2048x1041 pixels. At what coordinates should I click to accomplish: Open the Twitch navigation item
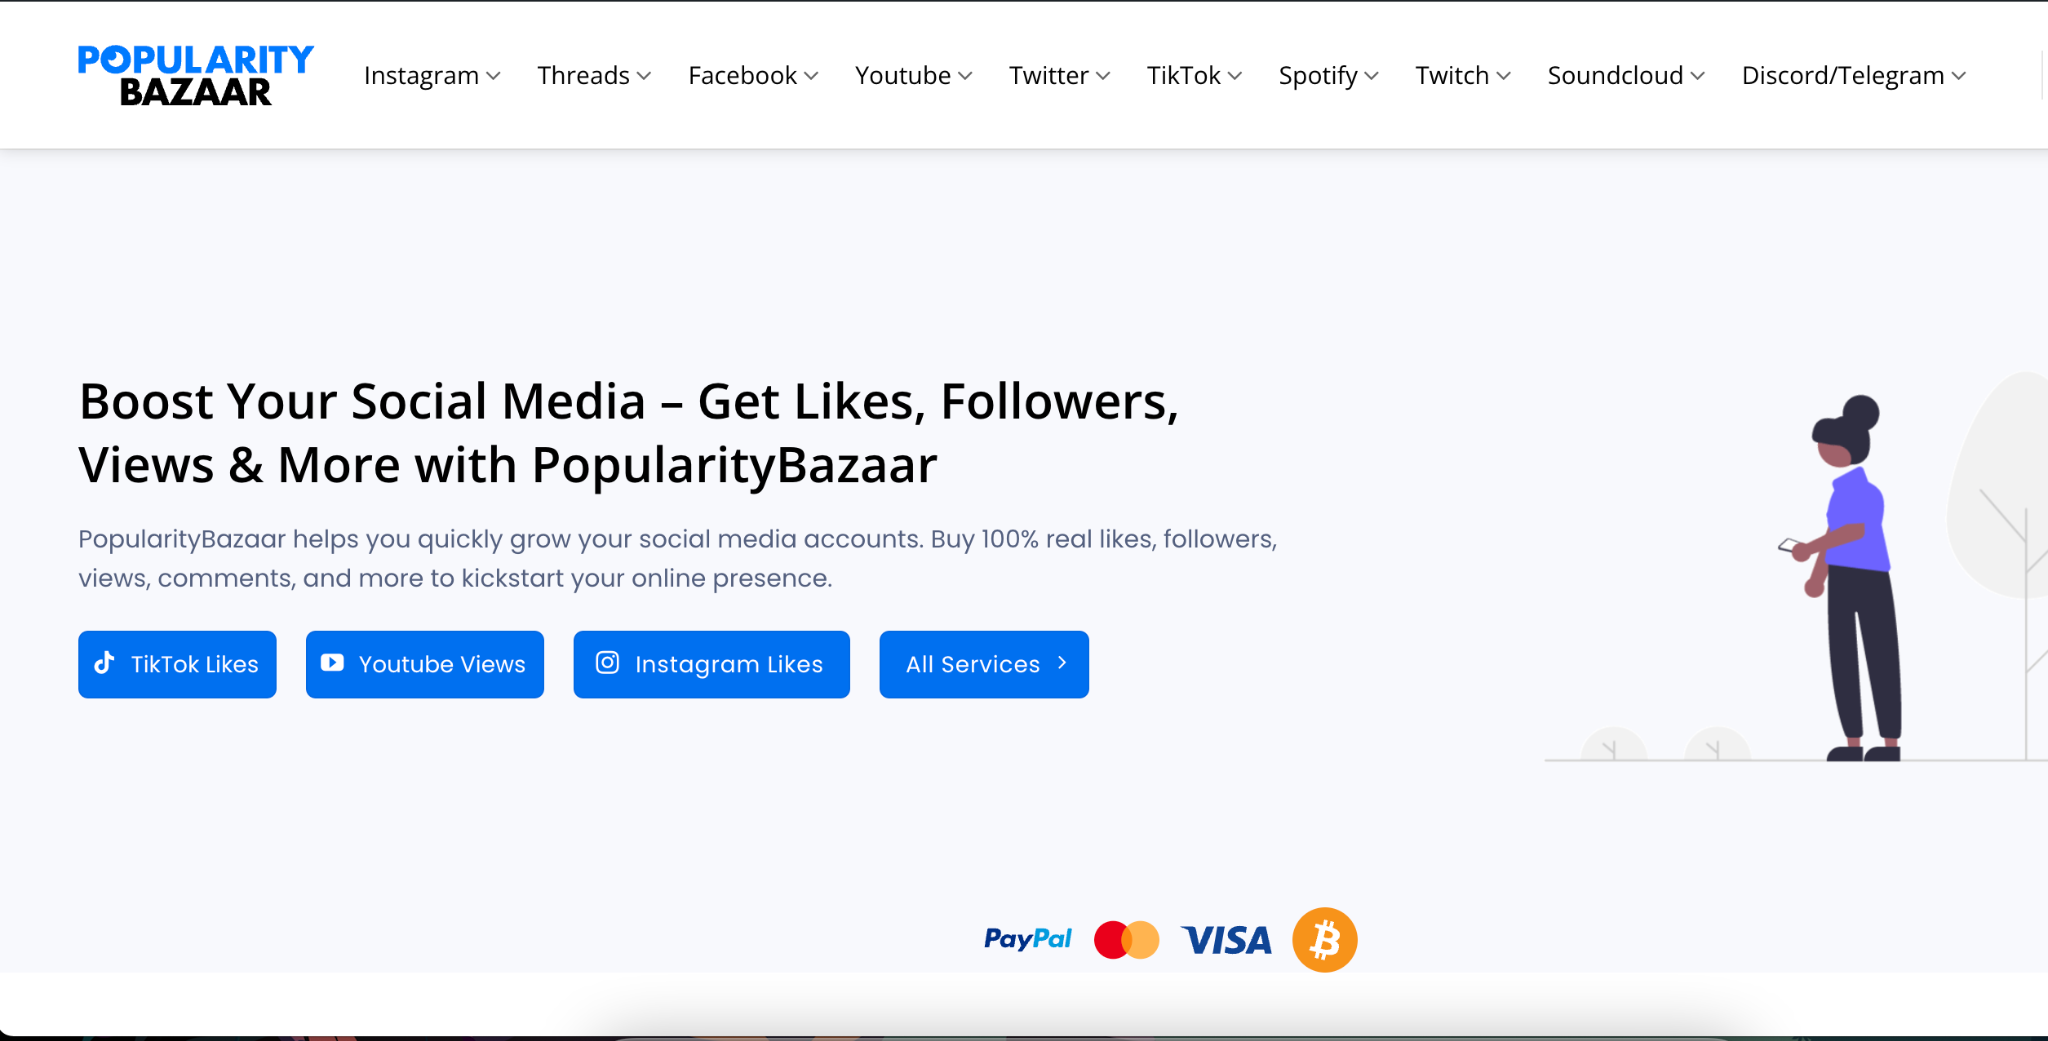pos(1462,76)
